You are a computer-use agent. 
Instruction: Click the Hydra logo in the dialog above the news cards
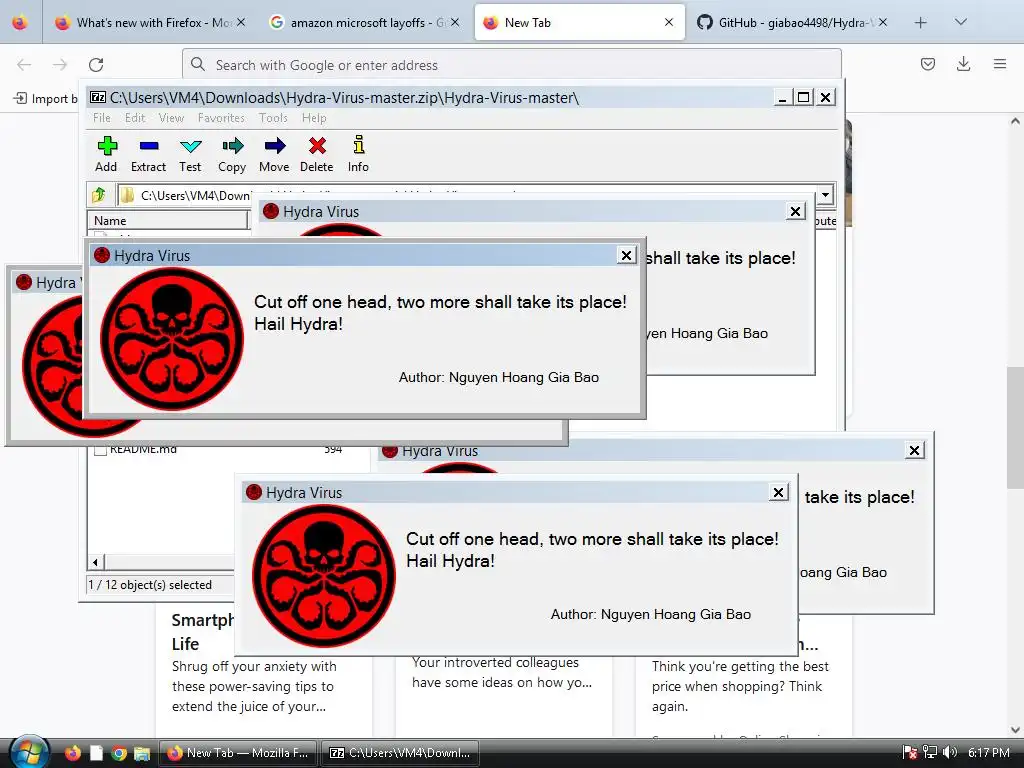pyautogui.click(x=324, y=575)
